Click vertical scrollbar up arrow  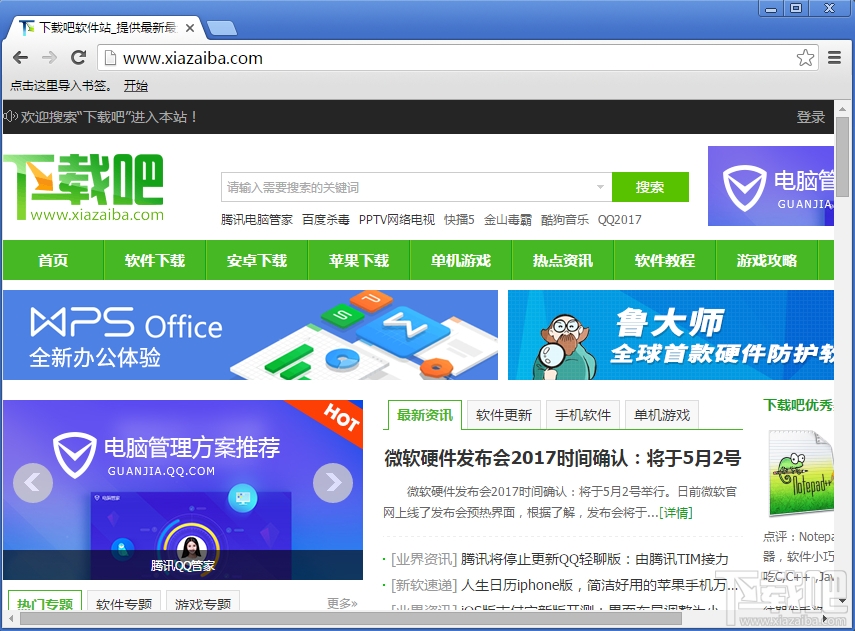tap(842, 107)
